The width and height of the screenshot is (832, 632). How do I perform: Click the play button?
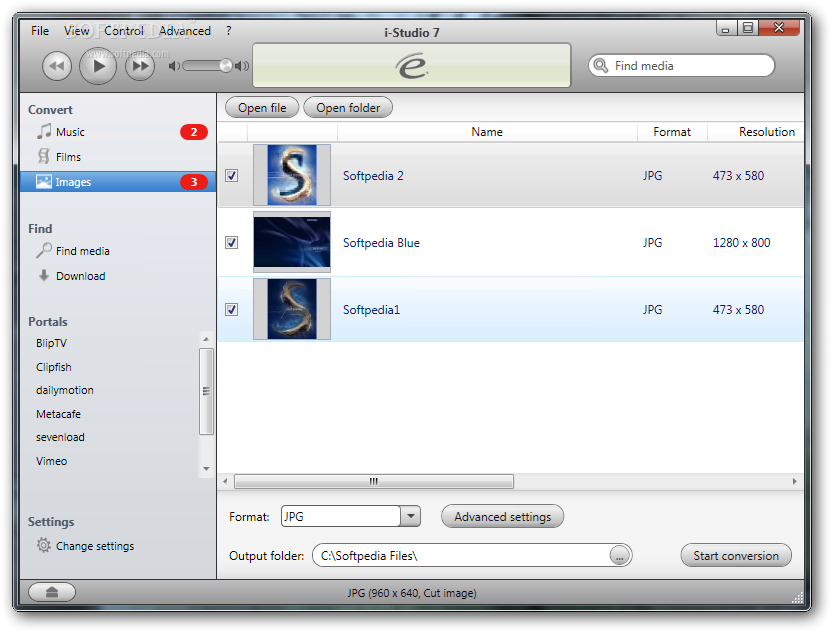tap(98, 66)
